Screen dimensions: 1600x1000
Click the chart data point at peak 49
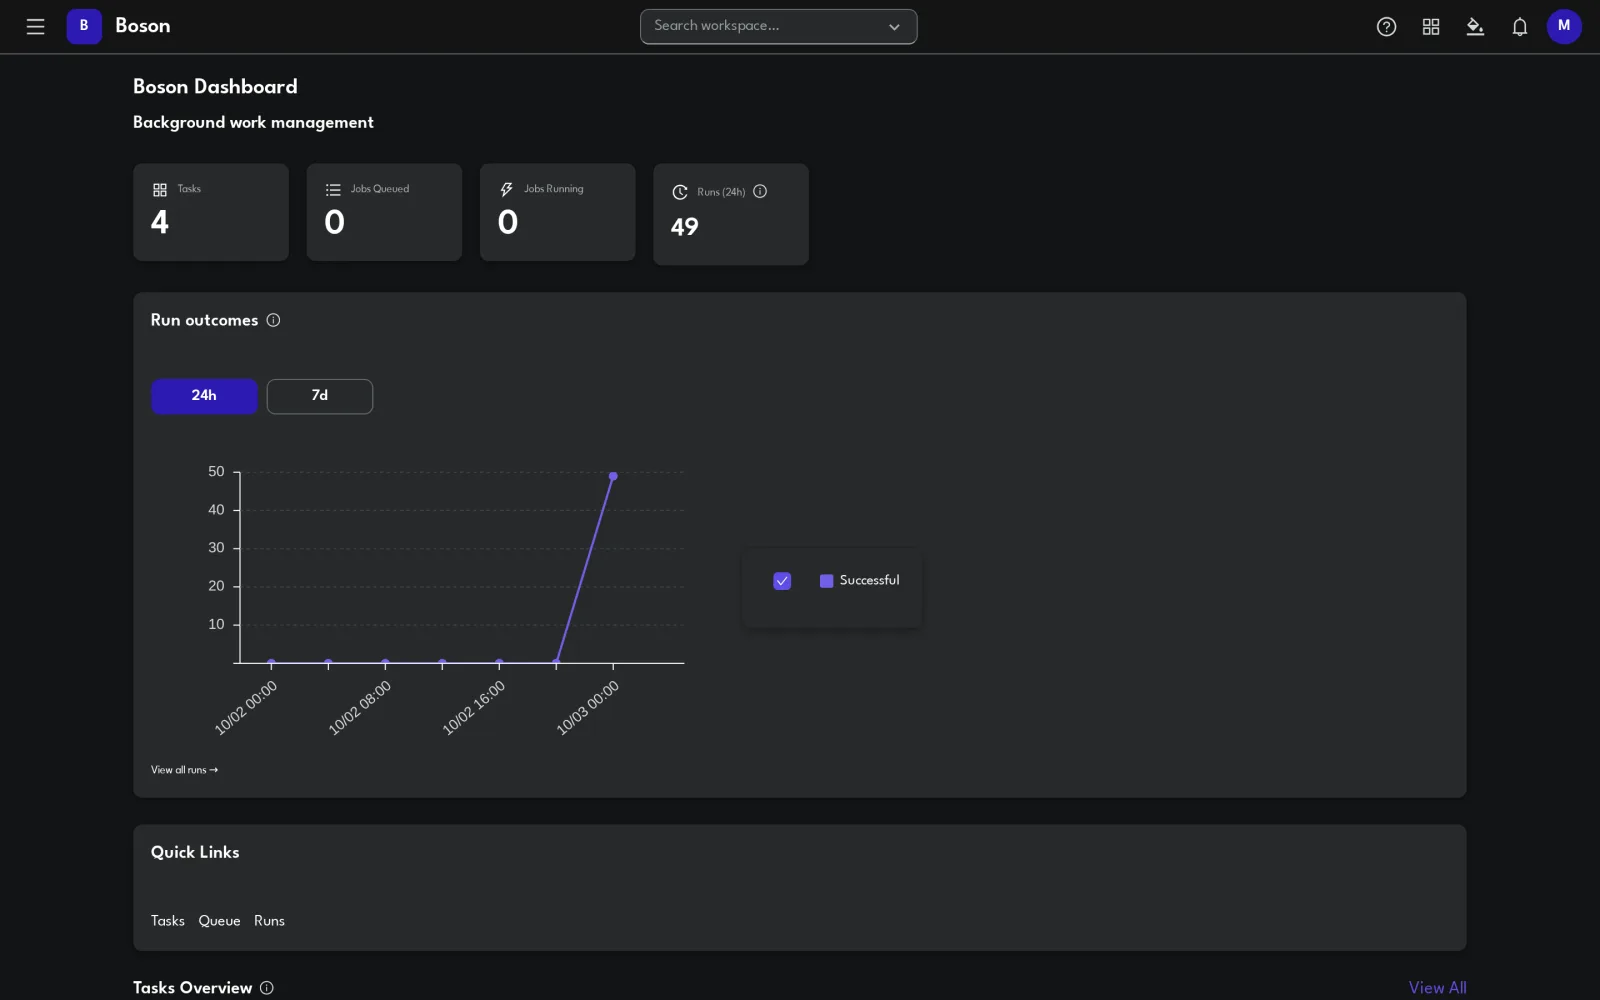point(613,476)
